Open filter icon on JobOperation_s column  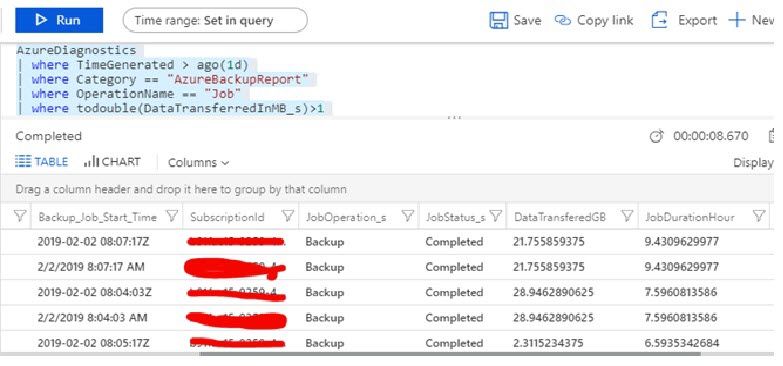pyautogui.click(x=408, y=216)
